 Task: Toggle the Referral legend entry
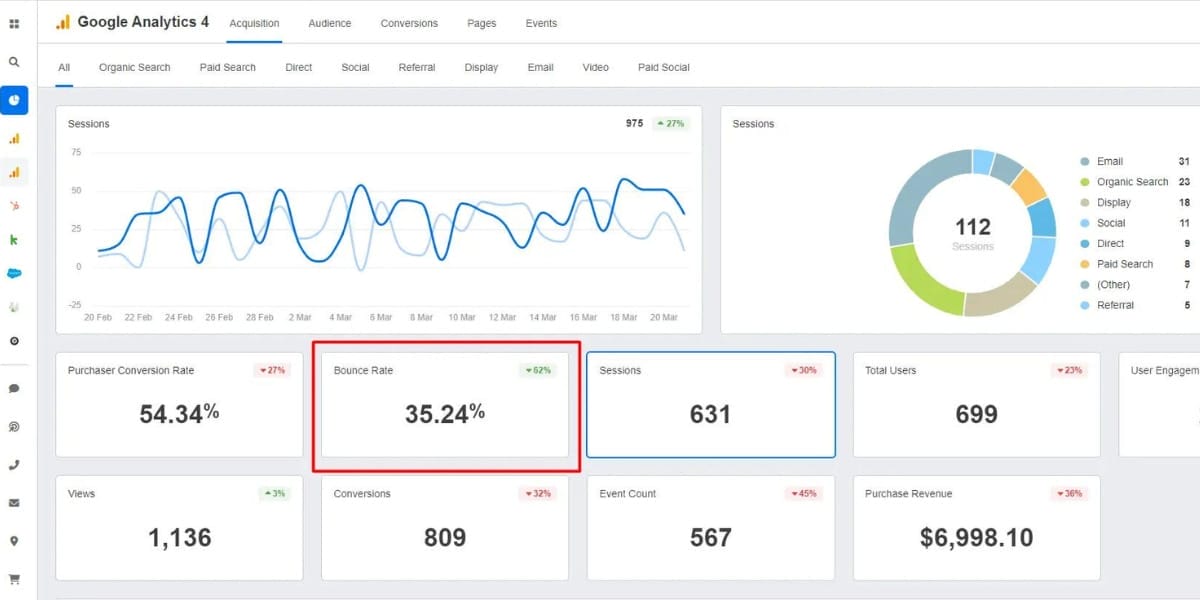1117,305
